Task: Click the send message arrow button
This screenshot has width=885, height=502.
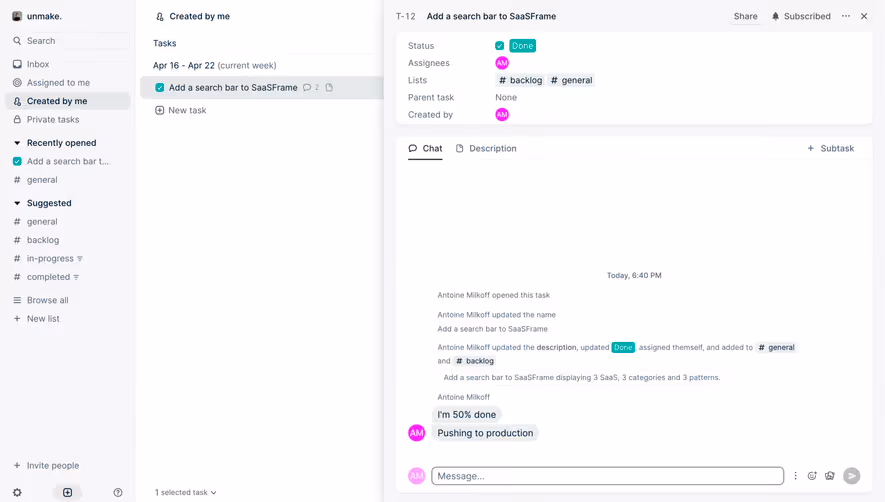Action: coord(851,476)
